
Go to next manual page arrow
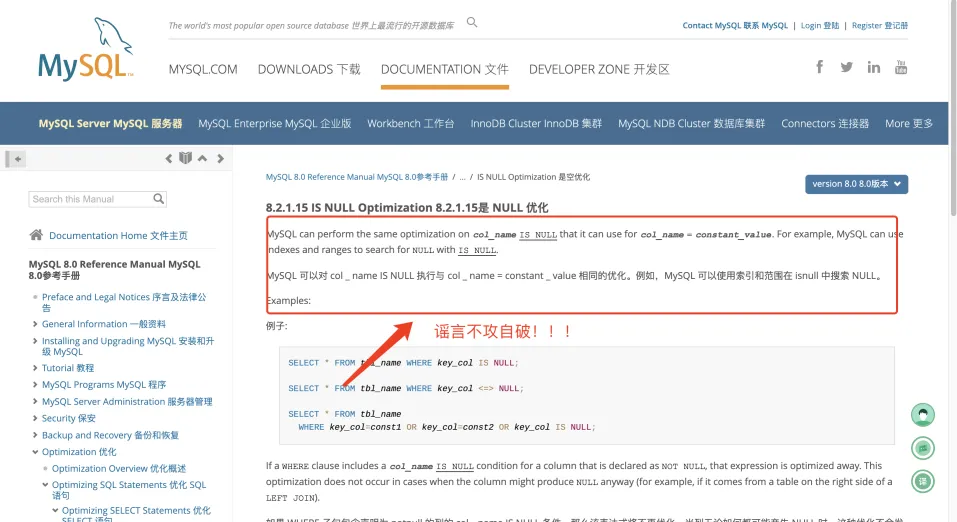tap(220, 159)
